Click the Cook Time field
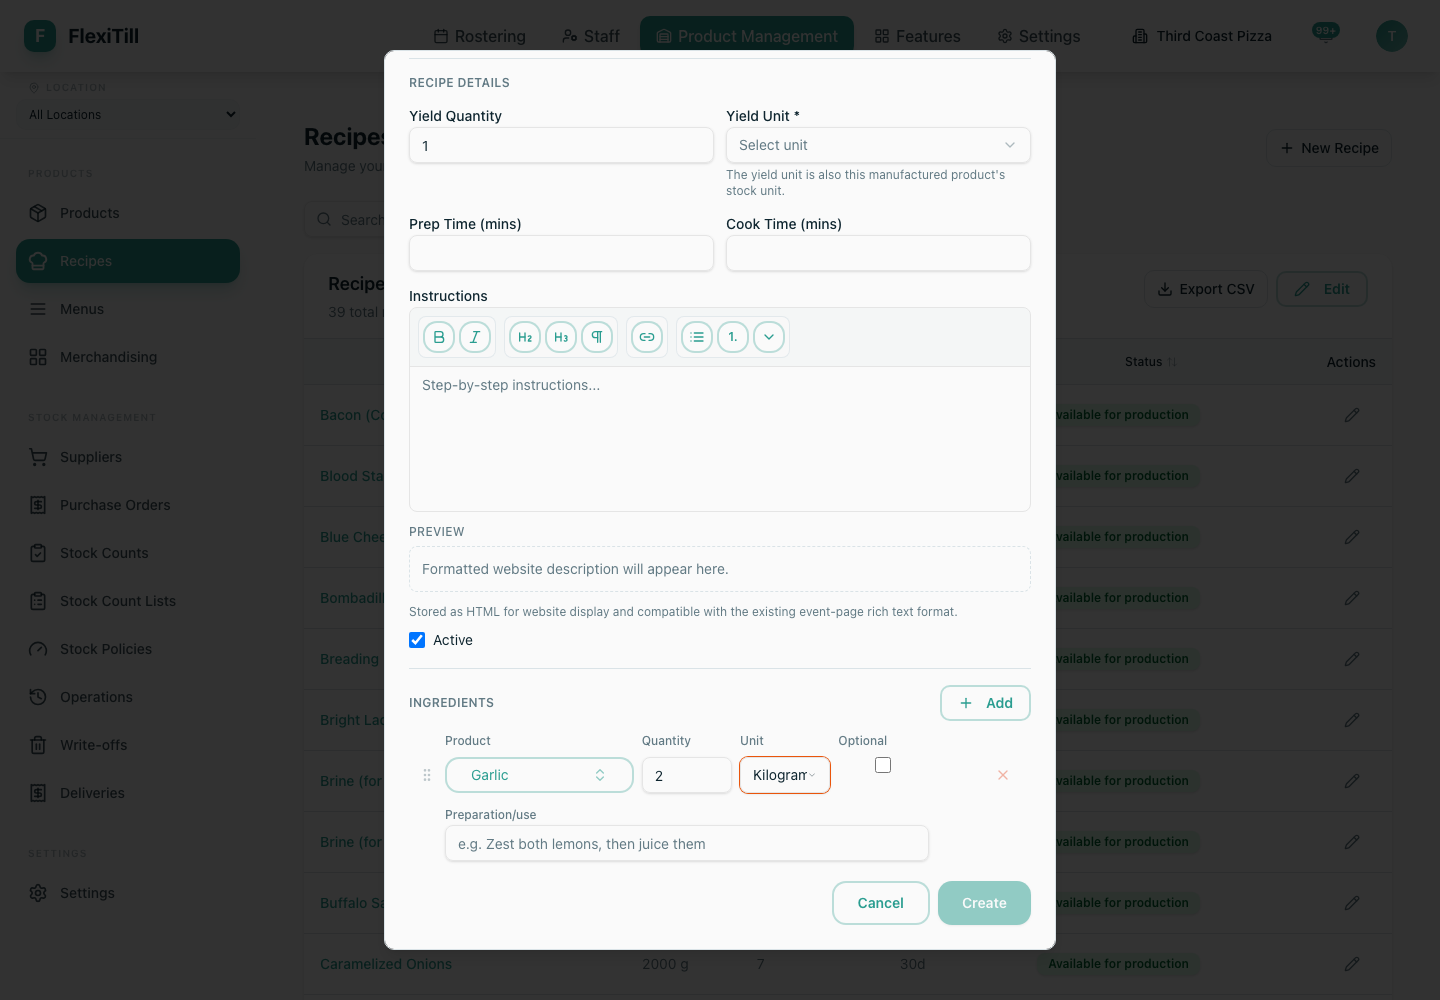 tap(878, 253)
